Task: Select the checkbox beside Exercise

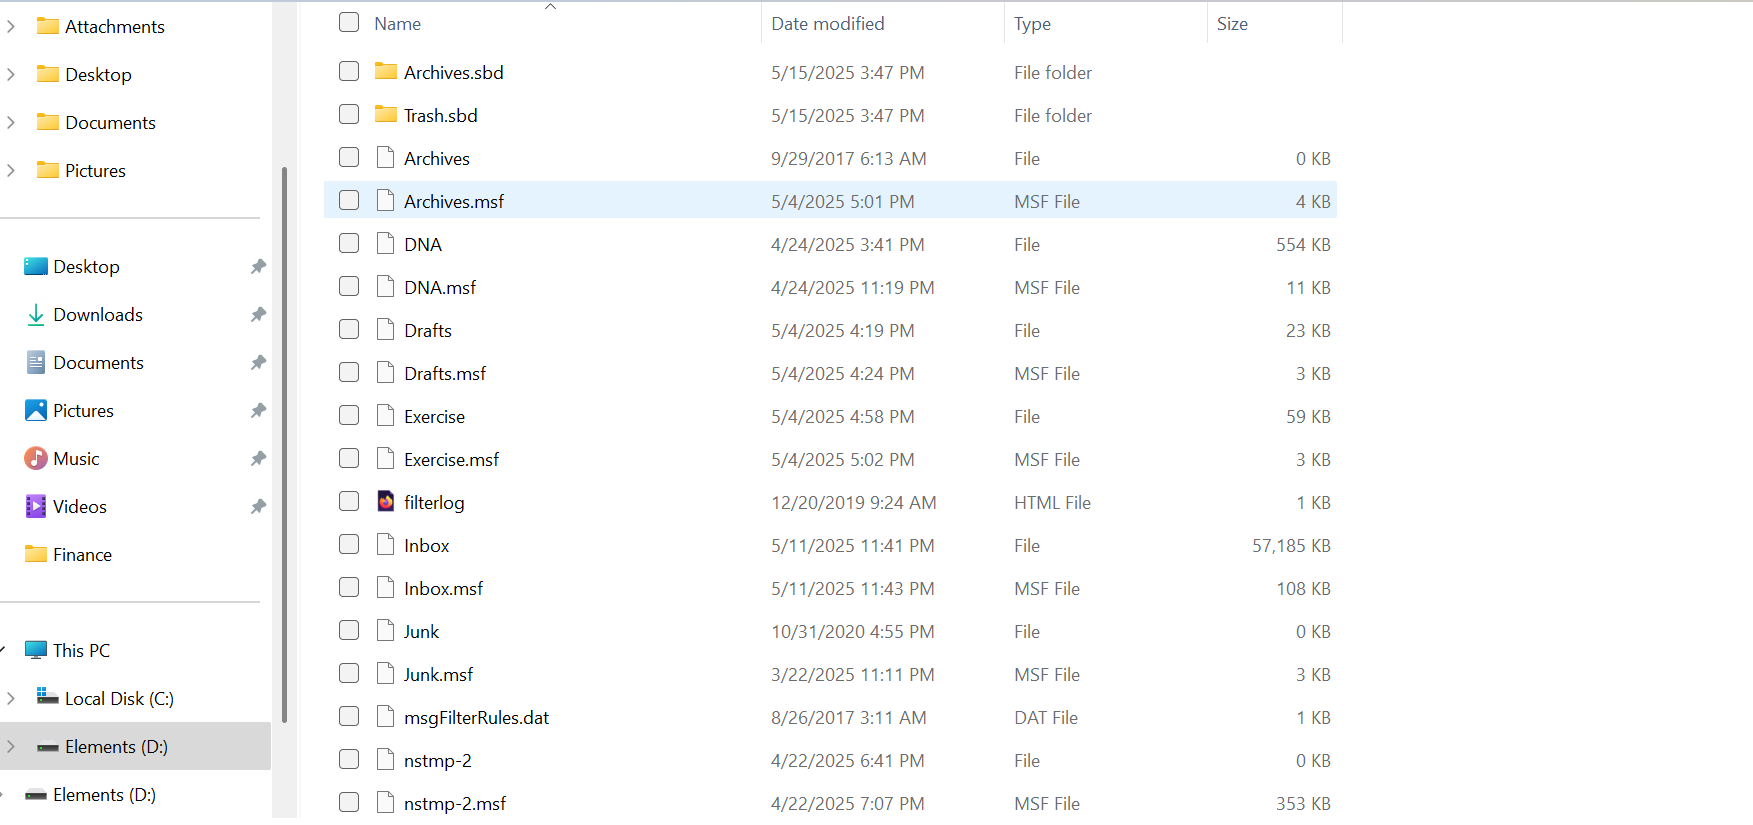Action: tap(349, 415)
